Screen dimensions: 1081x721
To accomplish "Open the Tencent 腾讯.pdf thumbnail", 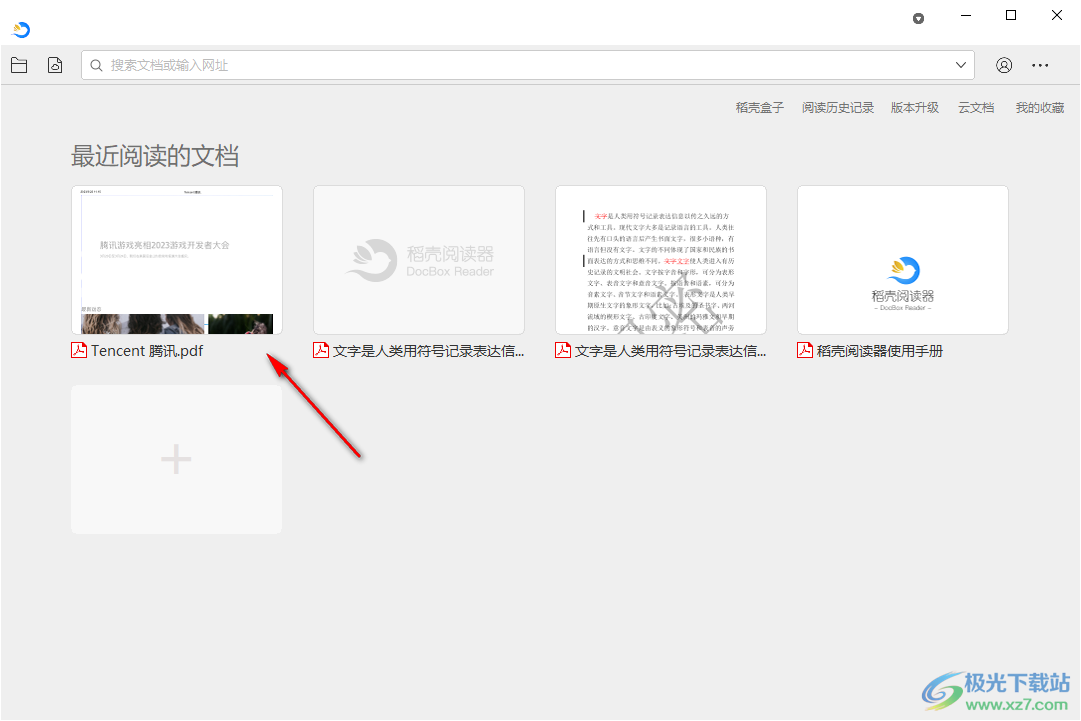I will (x=176, y=260).
